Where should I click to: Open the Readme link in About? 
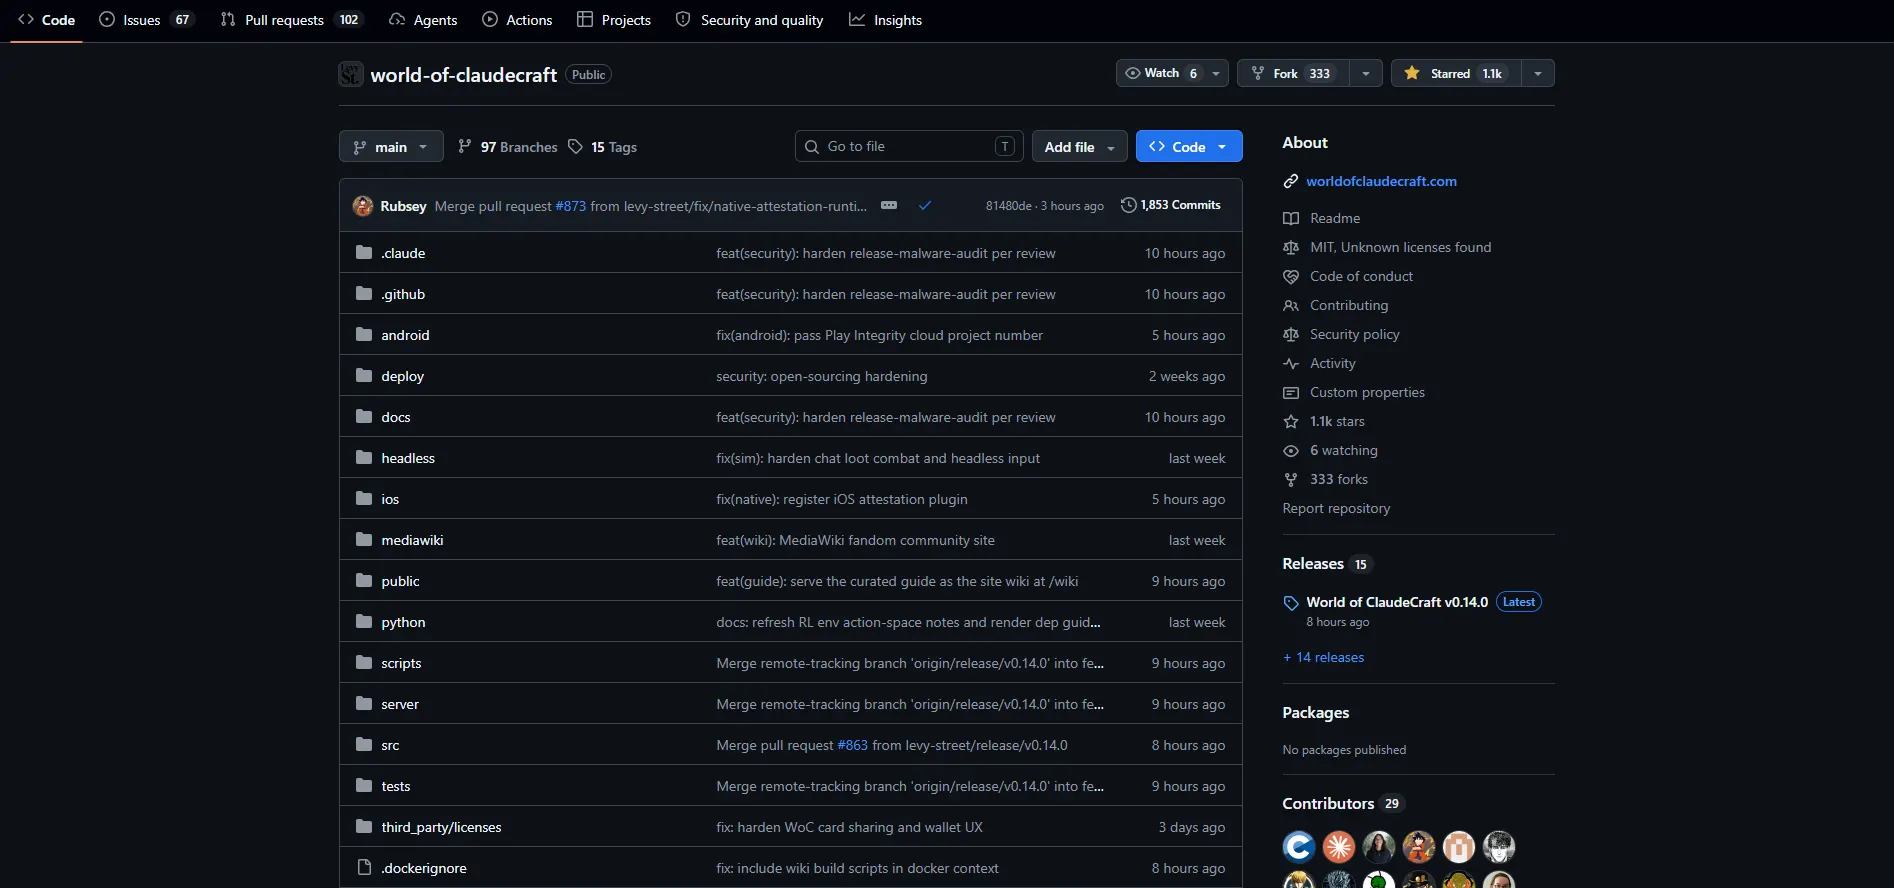[x=1335, y=218]
